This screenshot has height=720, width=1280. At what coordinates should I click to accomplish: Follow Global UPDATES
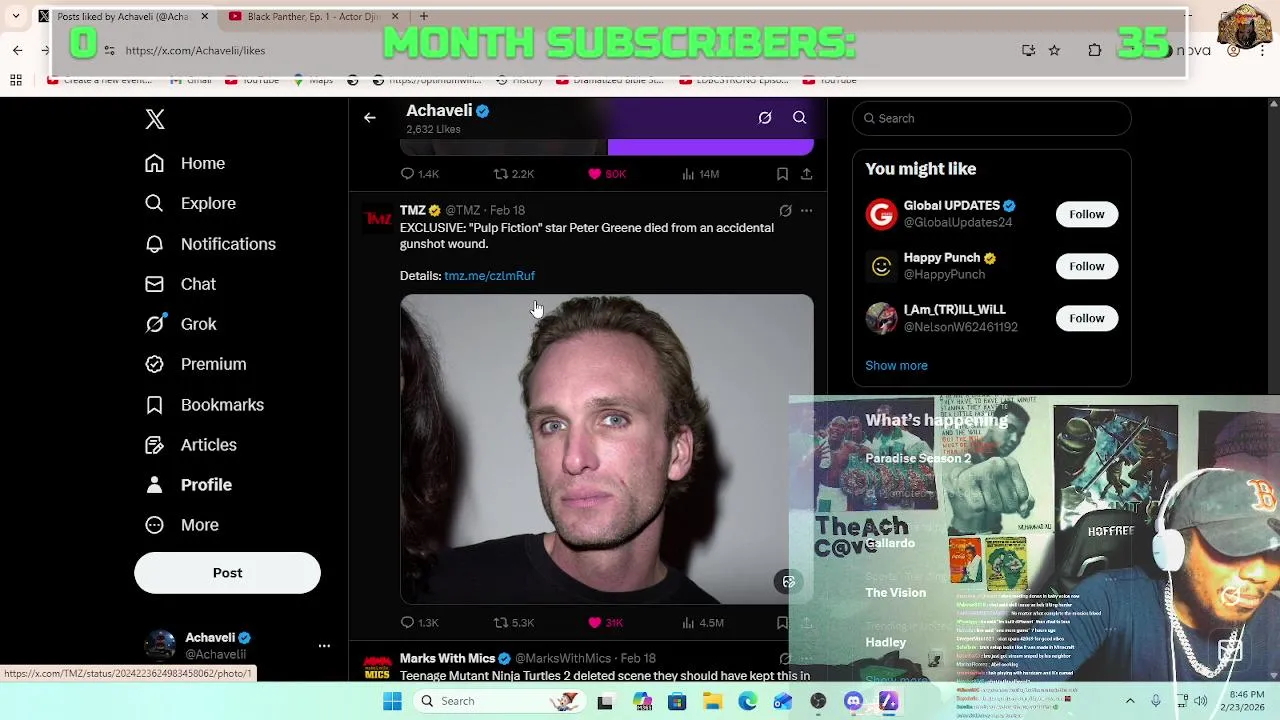point(1086,214)
